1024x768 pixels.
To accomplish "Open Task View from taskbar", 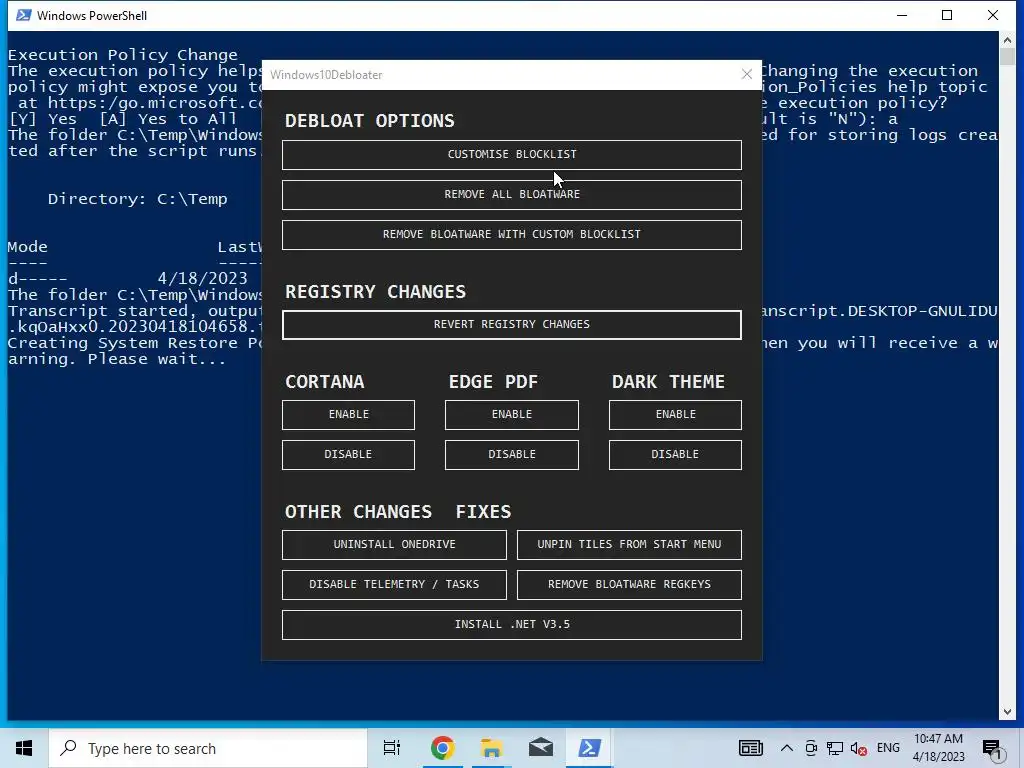I will (391, 748).
